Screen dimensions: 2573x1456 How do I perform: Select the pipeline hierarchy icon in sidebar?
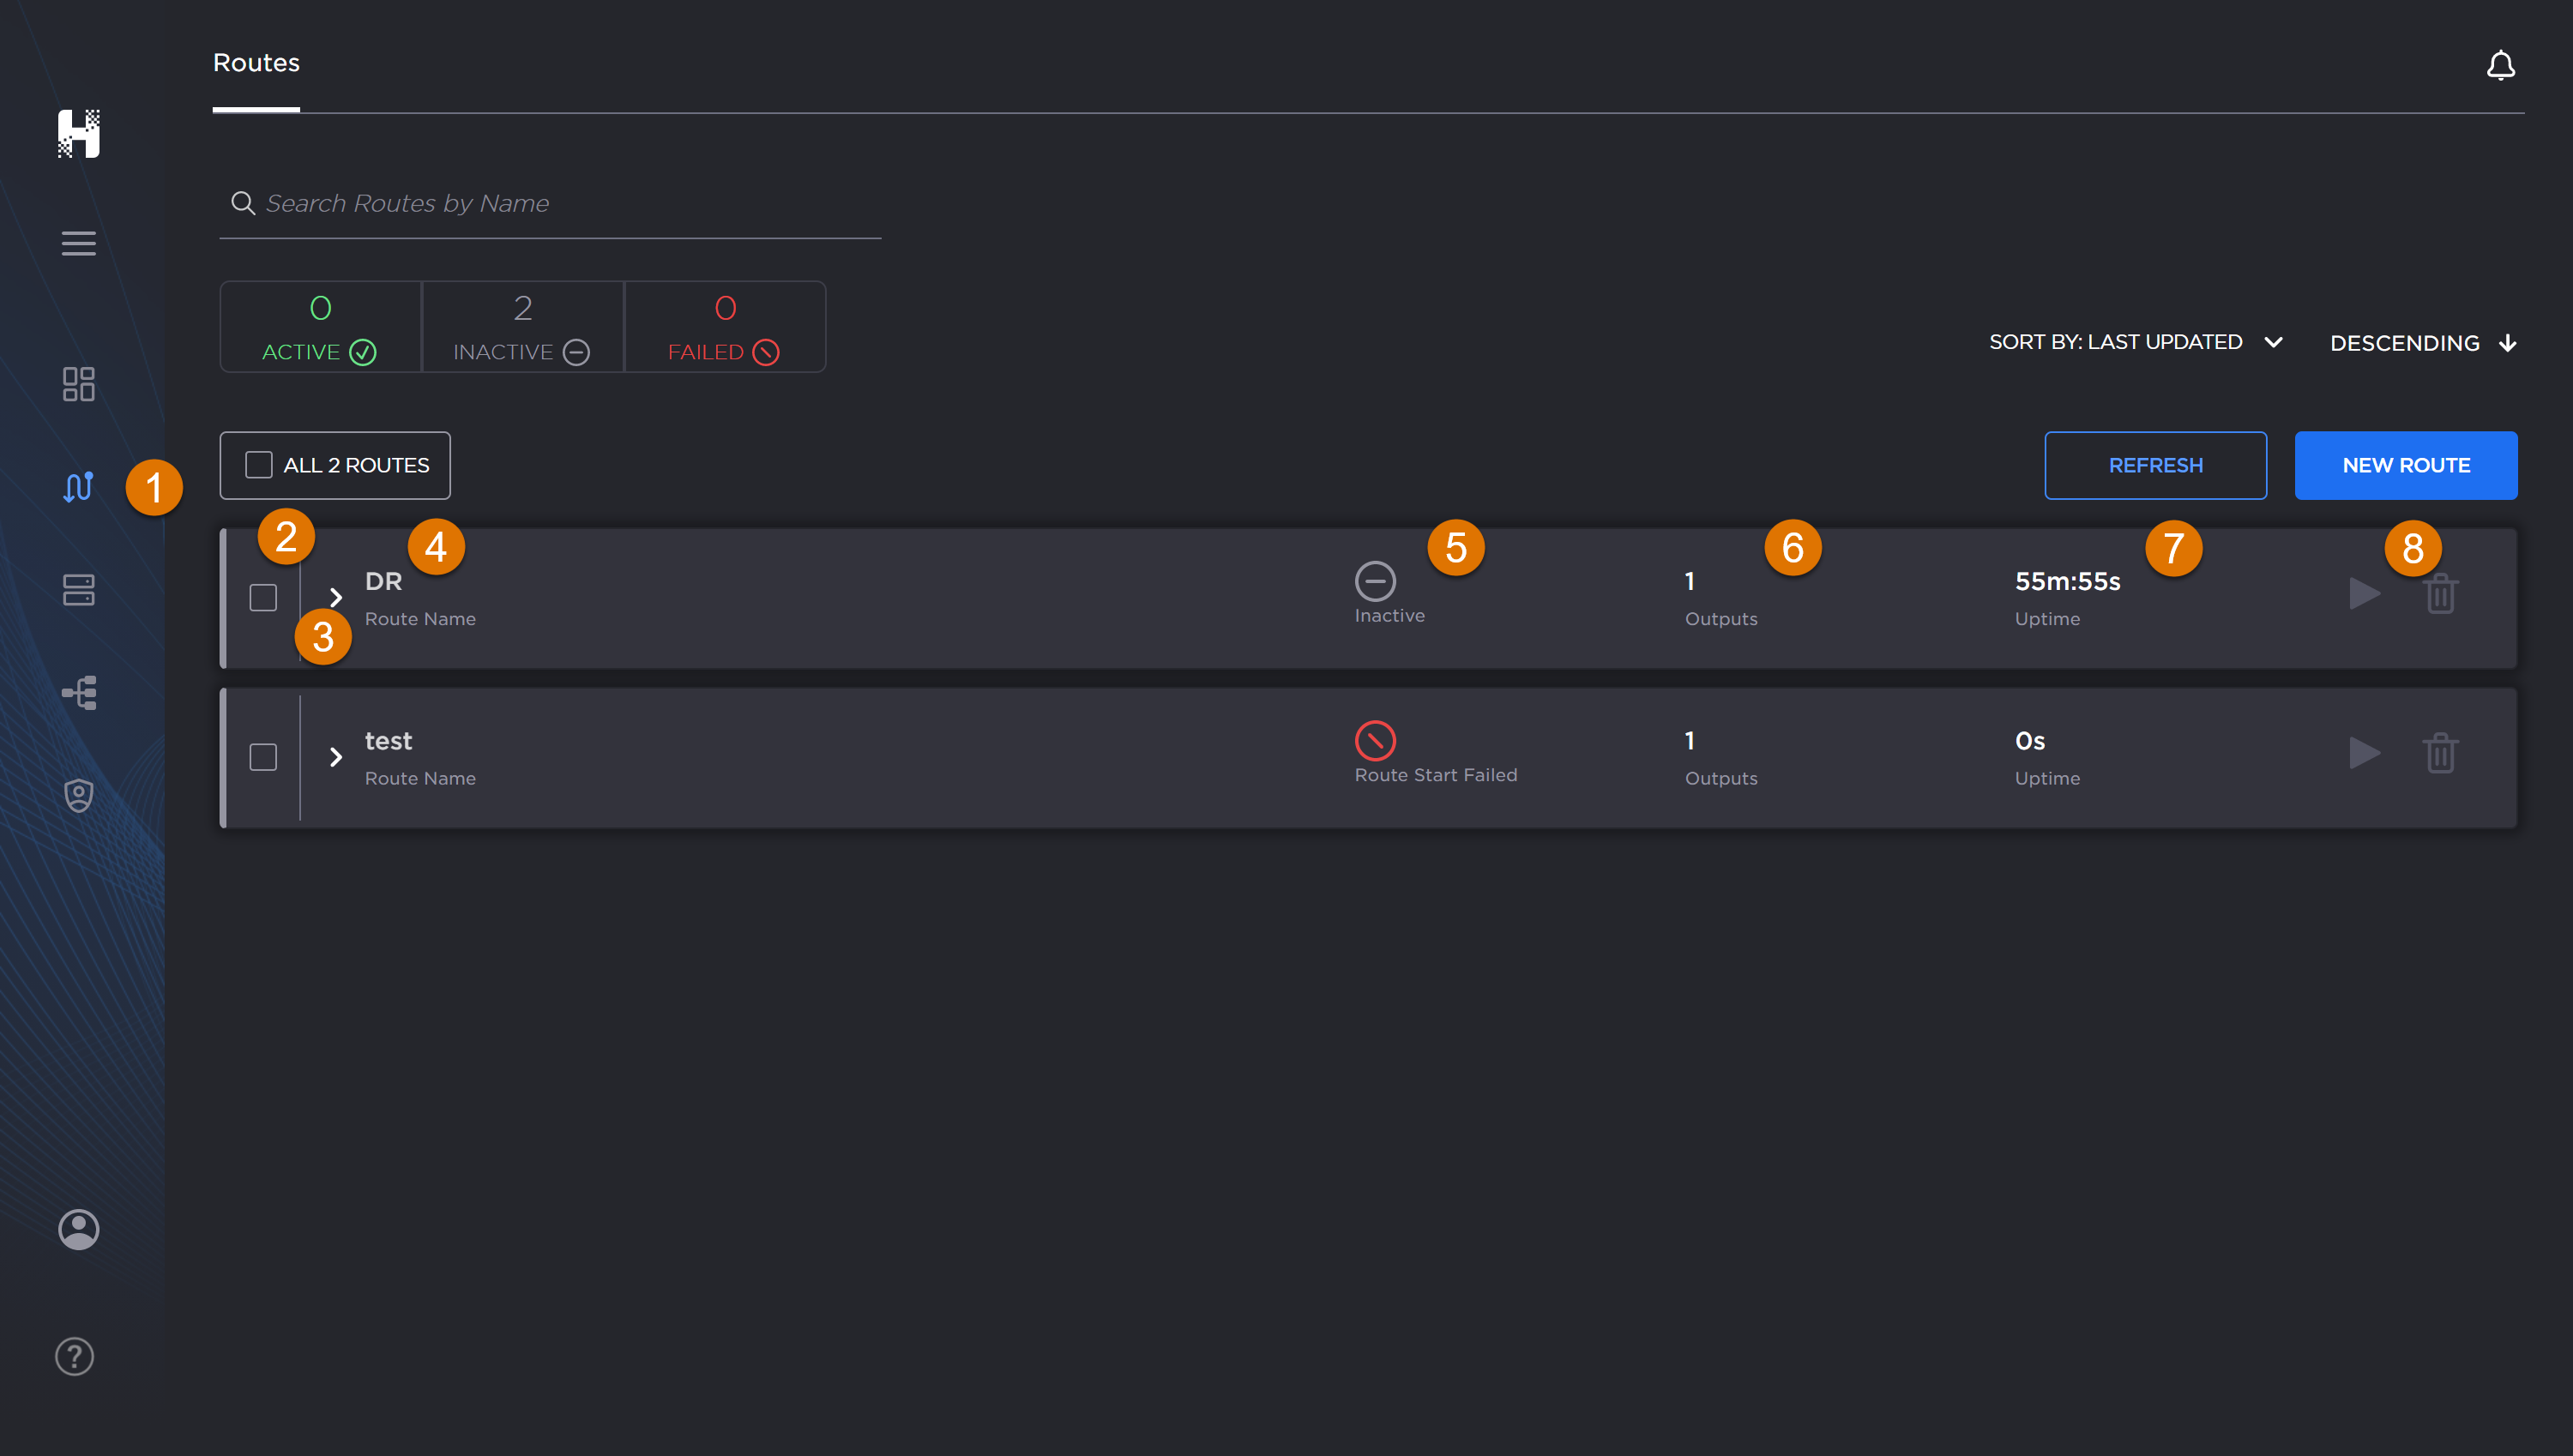pyautogui.click(x=78, y=692)
